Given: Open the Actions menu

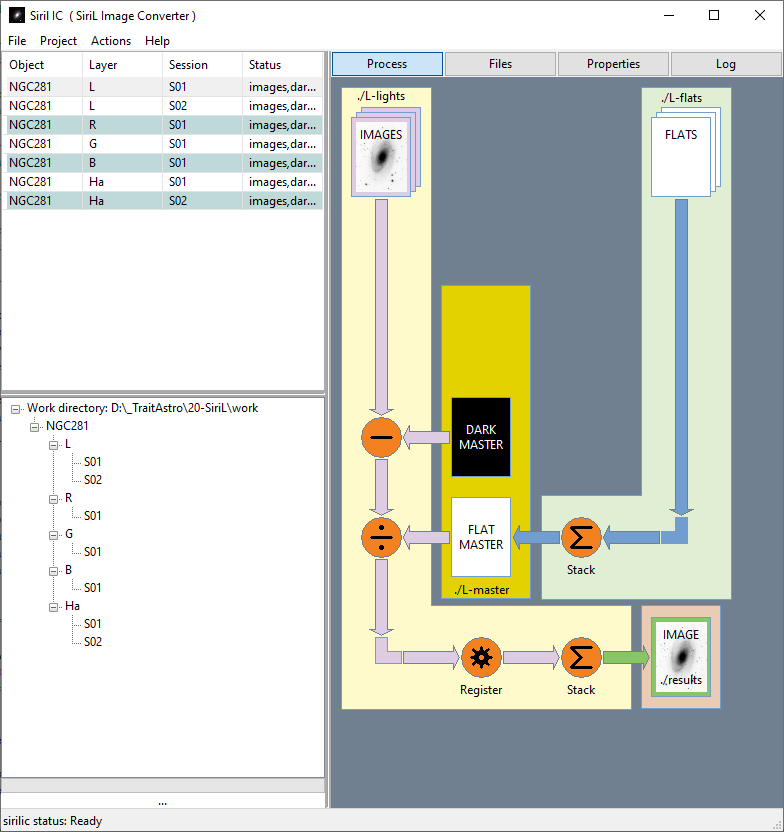Looking at the screenshot, I should [x=111, y=41].
